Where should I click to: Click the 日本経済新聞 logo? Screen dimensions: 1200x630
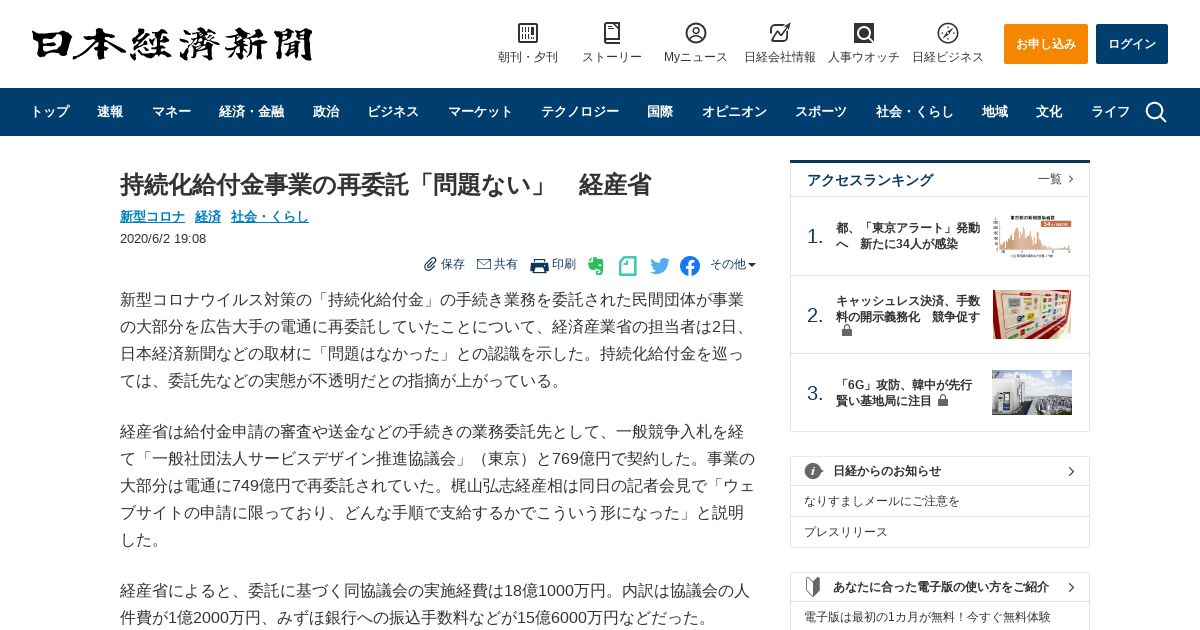172,44
